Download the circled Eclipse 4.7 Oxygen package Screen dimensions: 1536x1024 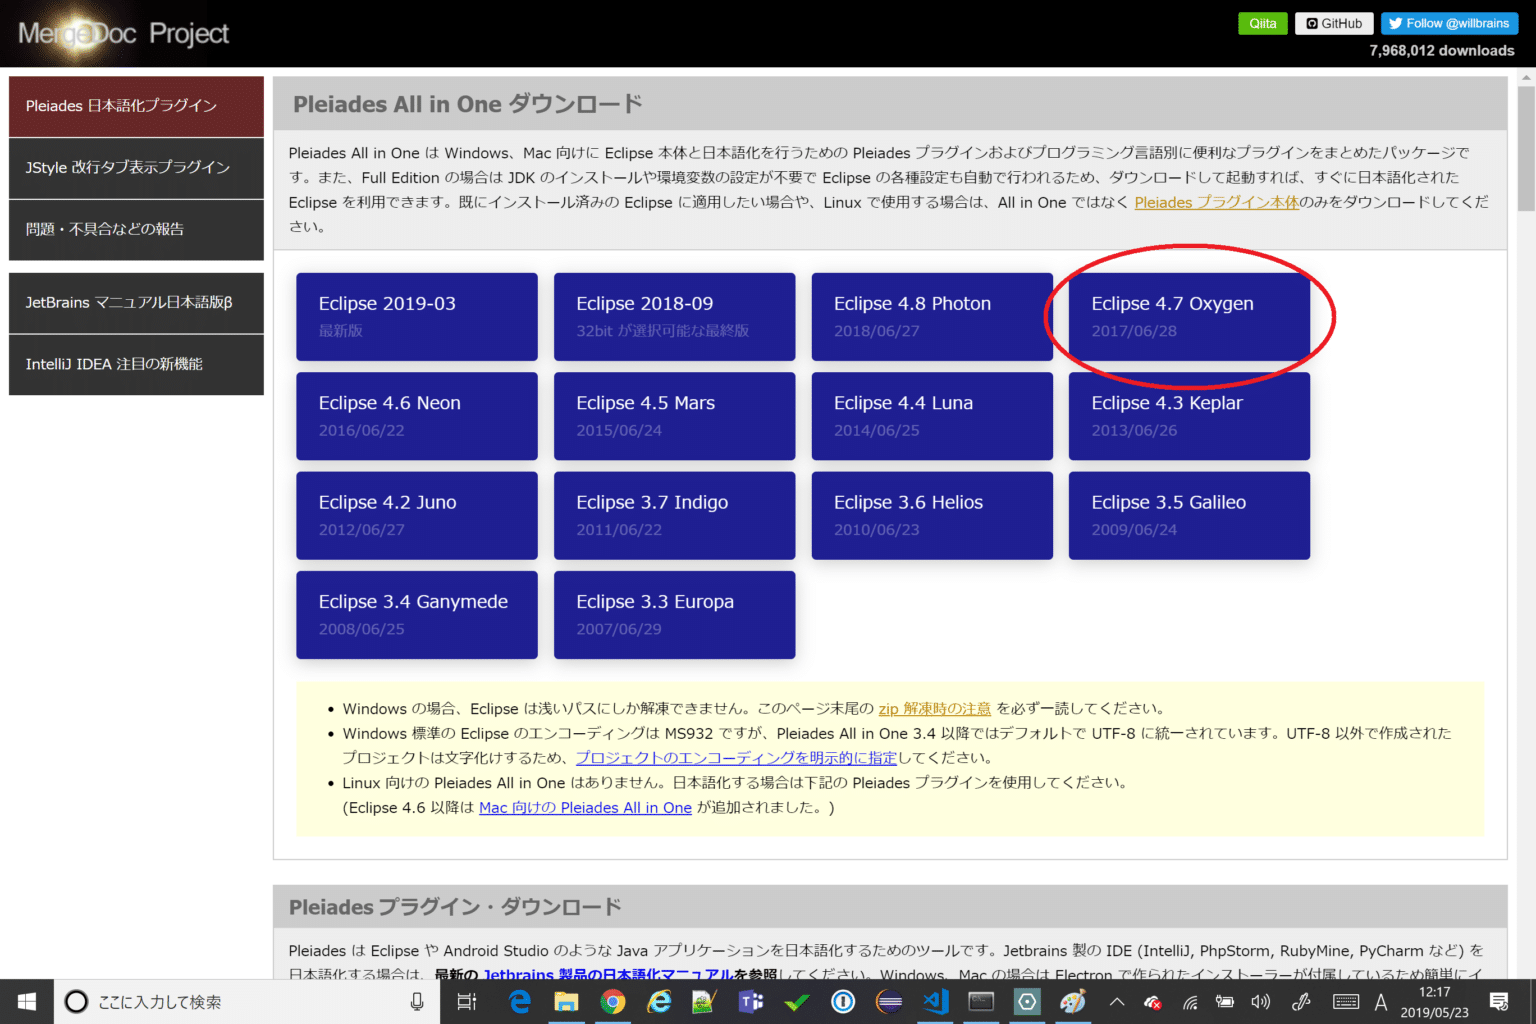coord(1188,316)
